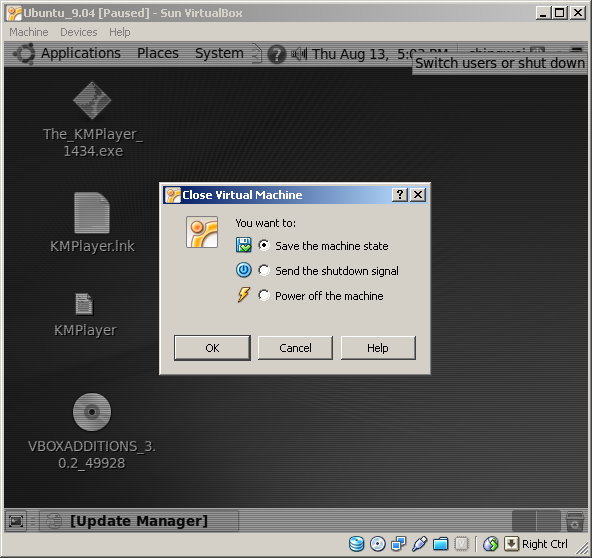The height and width of the screenshot is (558, 592).
Task: Open the Machine menu
Action: pyautogui.click(x=29, y=32)
